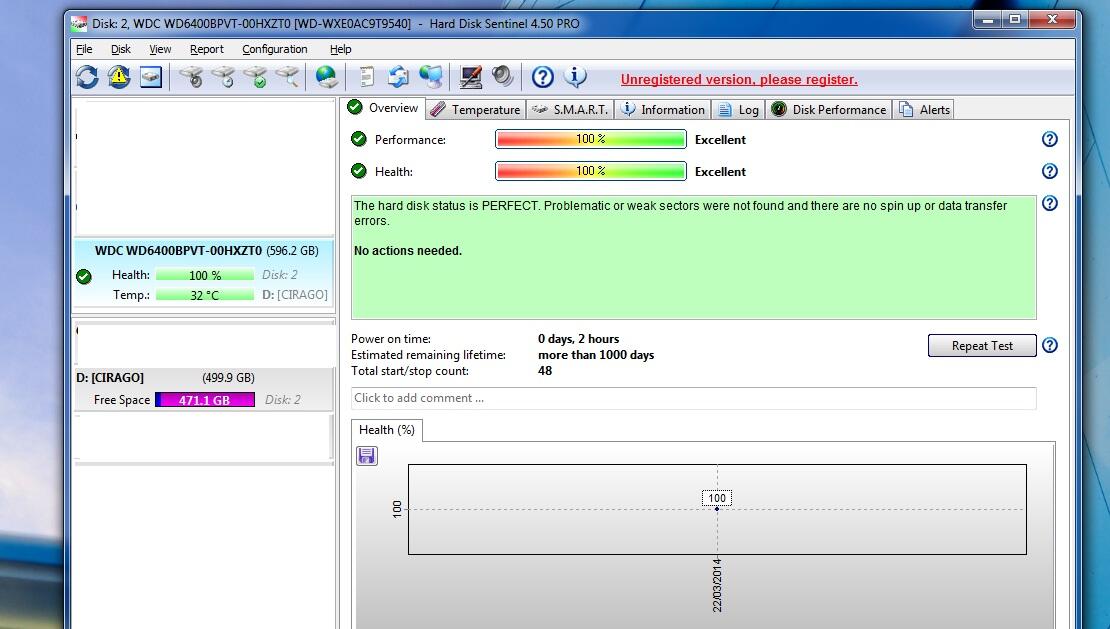Select the Overview tab
Image resolution: width=1110 pixels, height=629 pixels.
384,108
